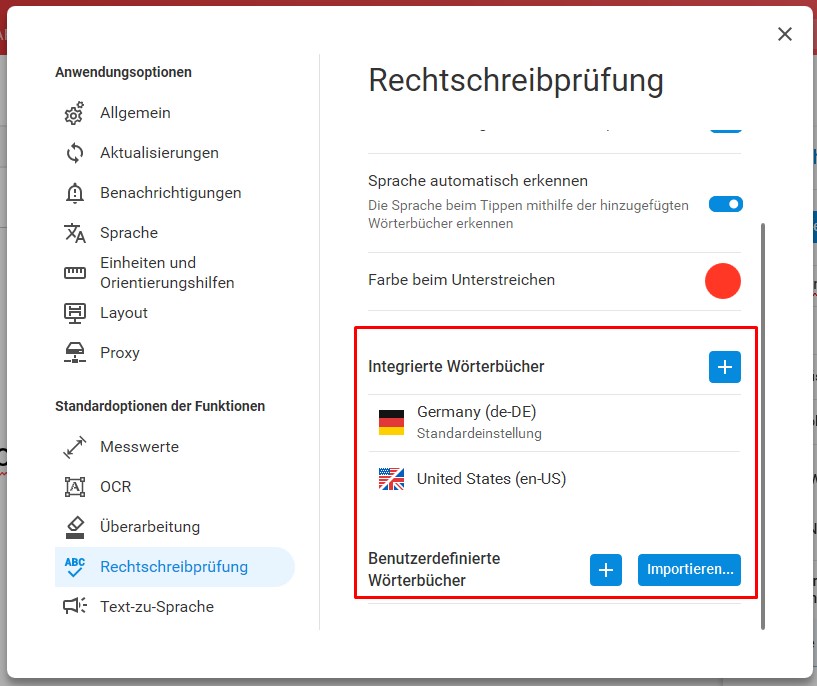817x686 pixels.
Task: Click the Integrierte Wörterbücher heading
Action: click(x=456, y=367)
